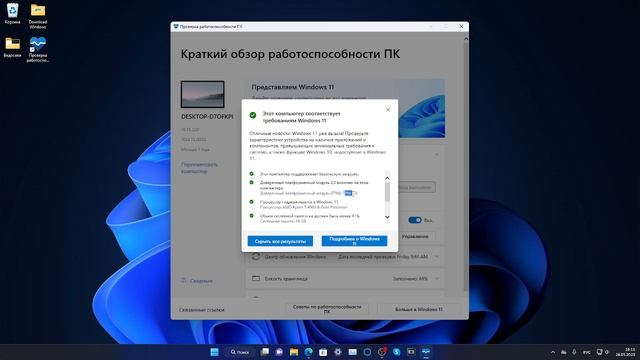
Task: Open Microsoft Store from the taskbar
Action: point(323,352)
